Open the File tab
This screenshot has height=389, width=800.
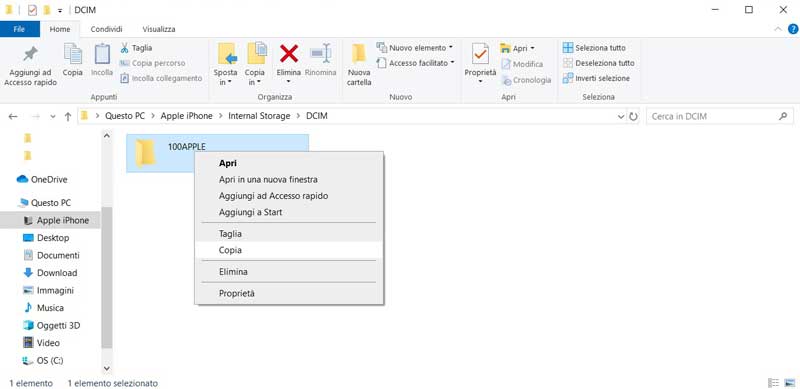[19, 29]
